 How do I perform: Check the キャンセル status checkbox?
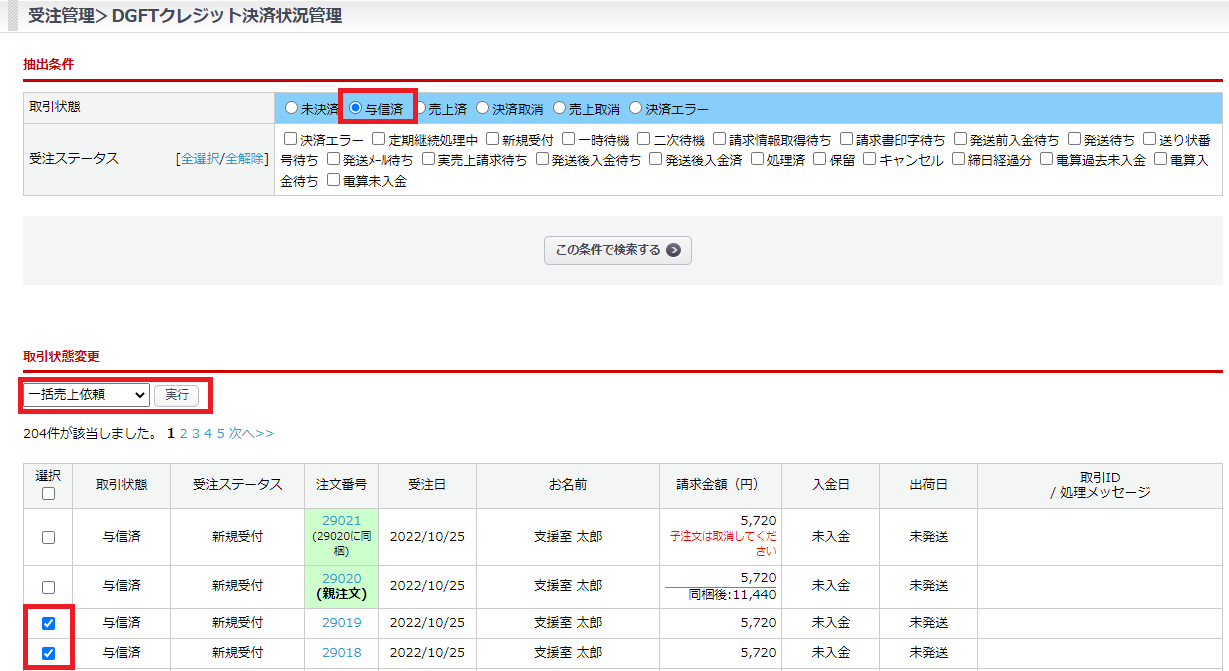point(870,159)
